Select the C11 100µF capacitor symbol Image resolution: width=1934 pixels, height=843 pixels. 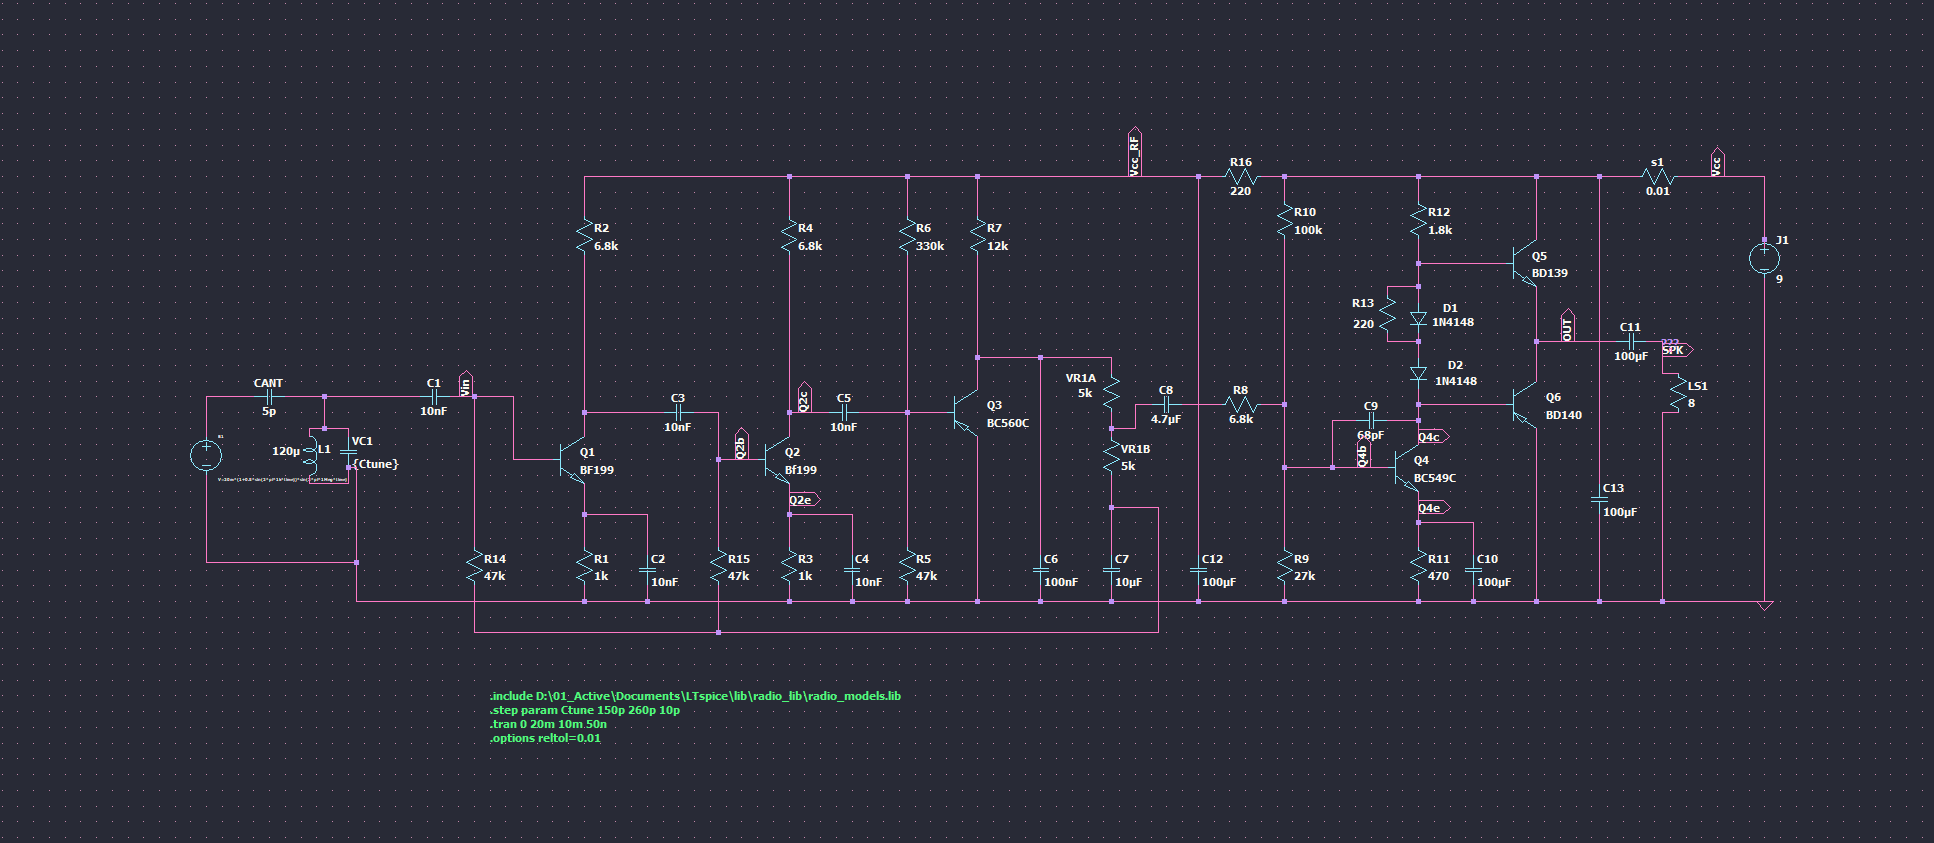coord(1630,342)
